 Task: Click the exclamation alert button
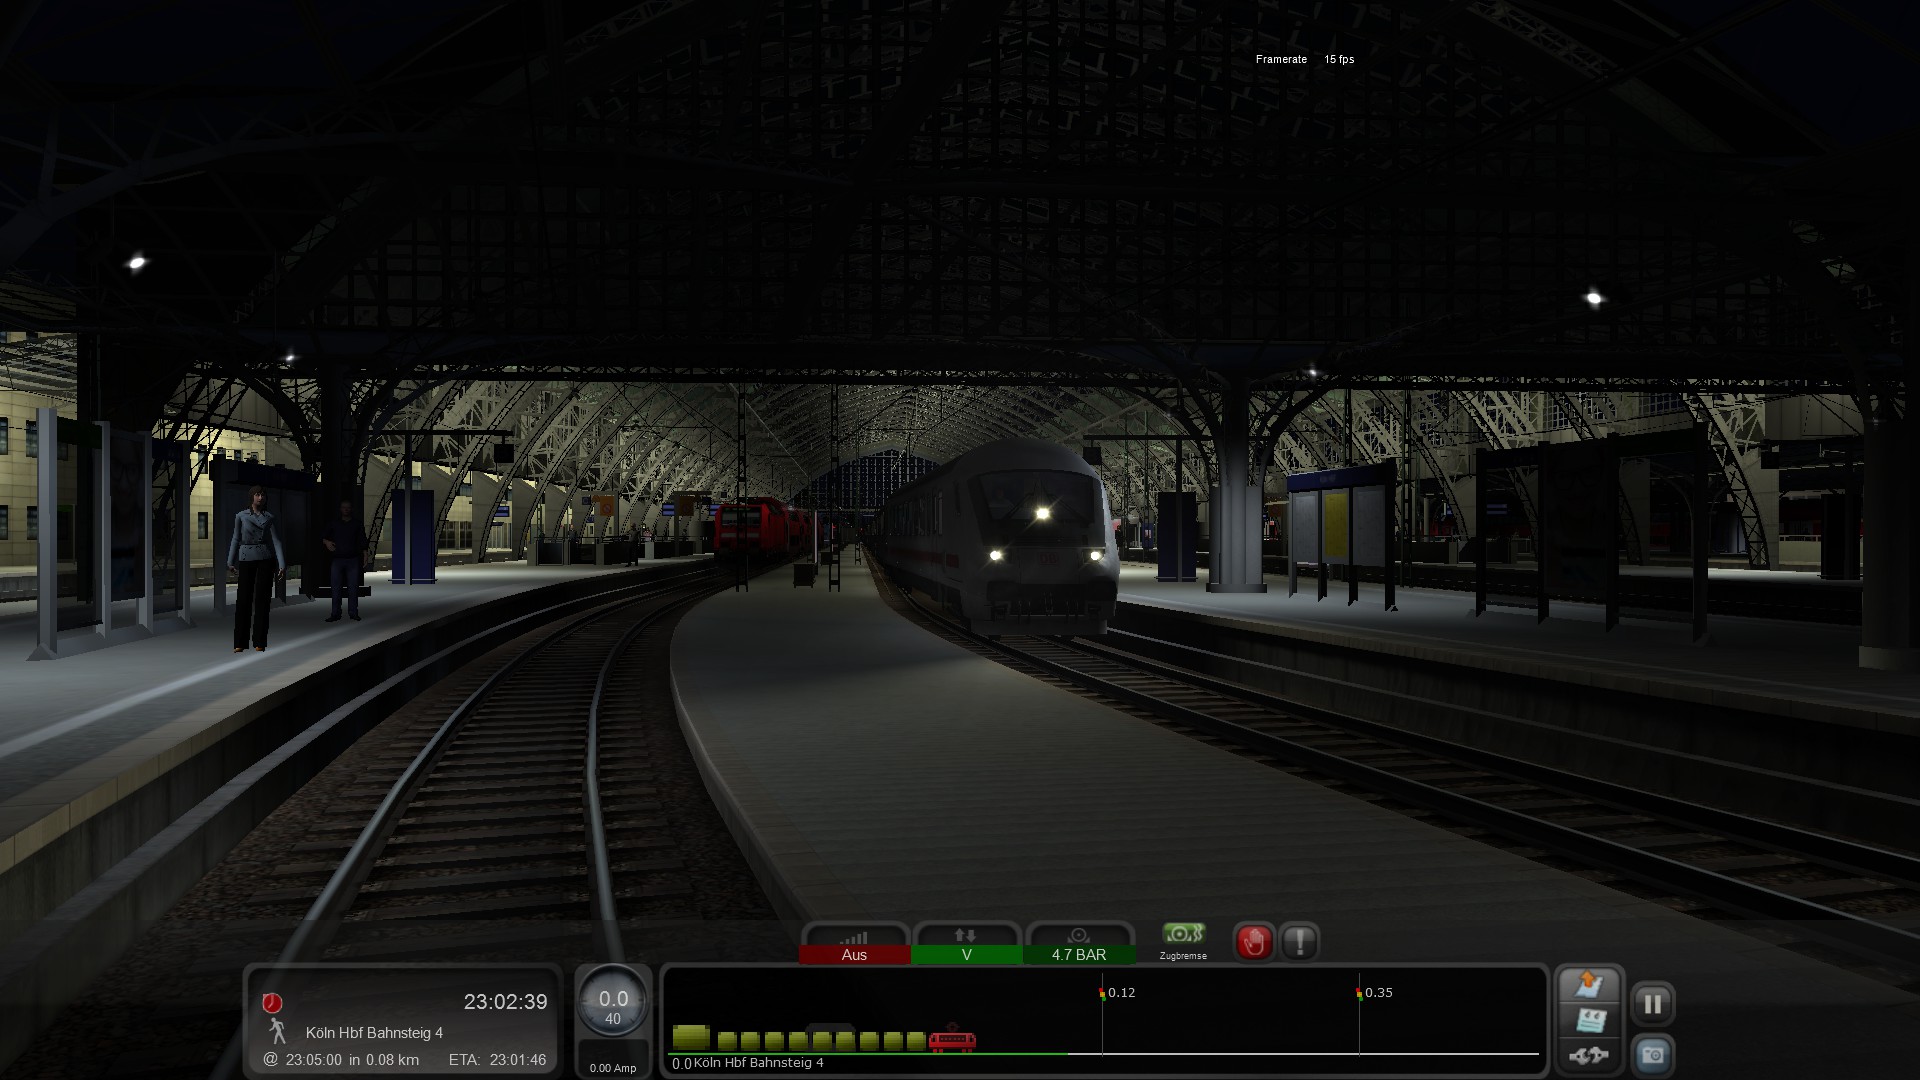(1299, 942)
